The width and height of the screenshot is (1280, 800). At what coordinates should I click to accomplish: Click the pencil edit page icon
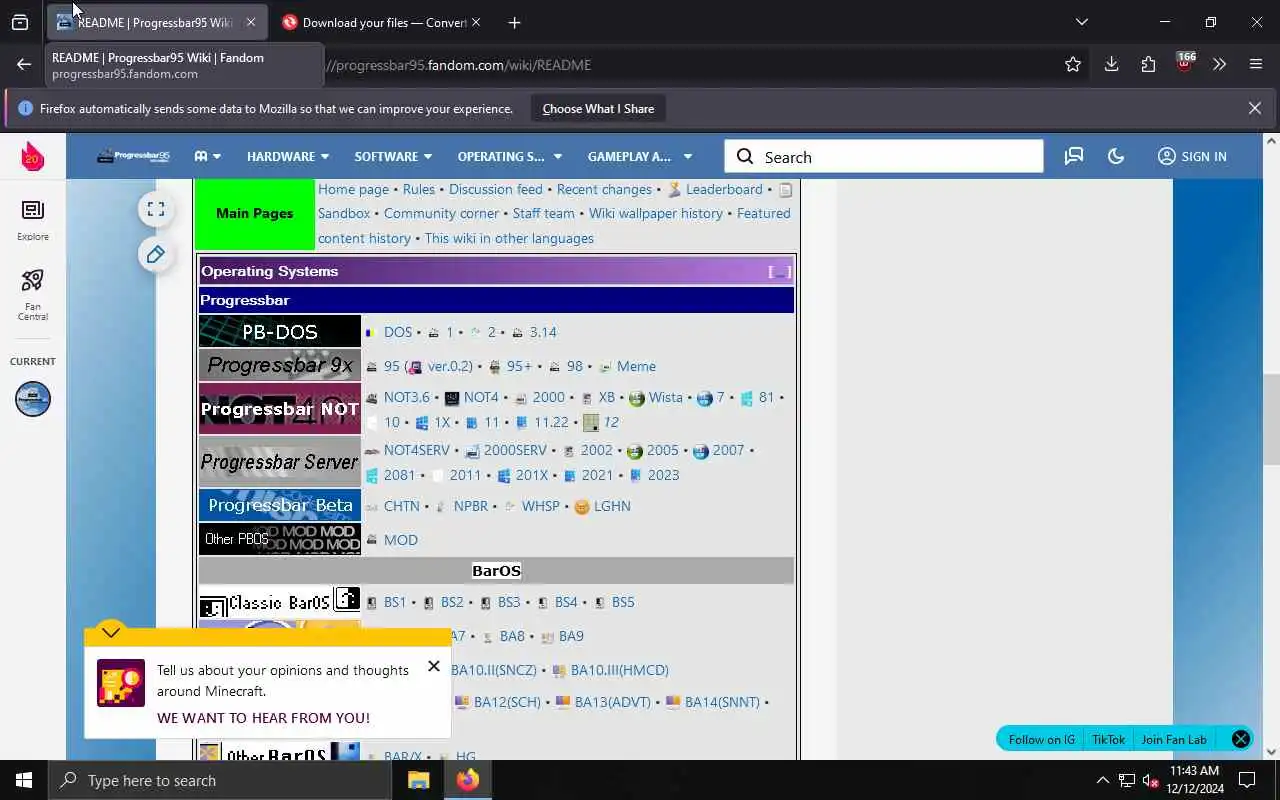click(155, 255)
